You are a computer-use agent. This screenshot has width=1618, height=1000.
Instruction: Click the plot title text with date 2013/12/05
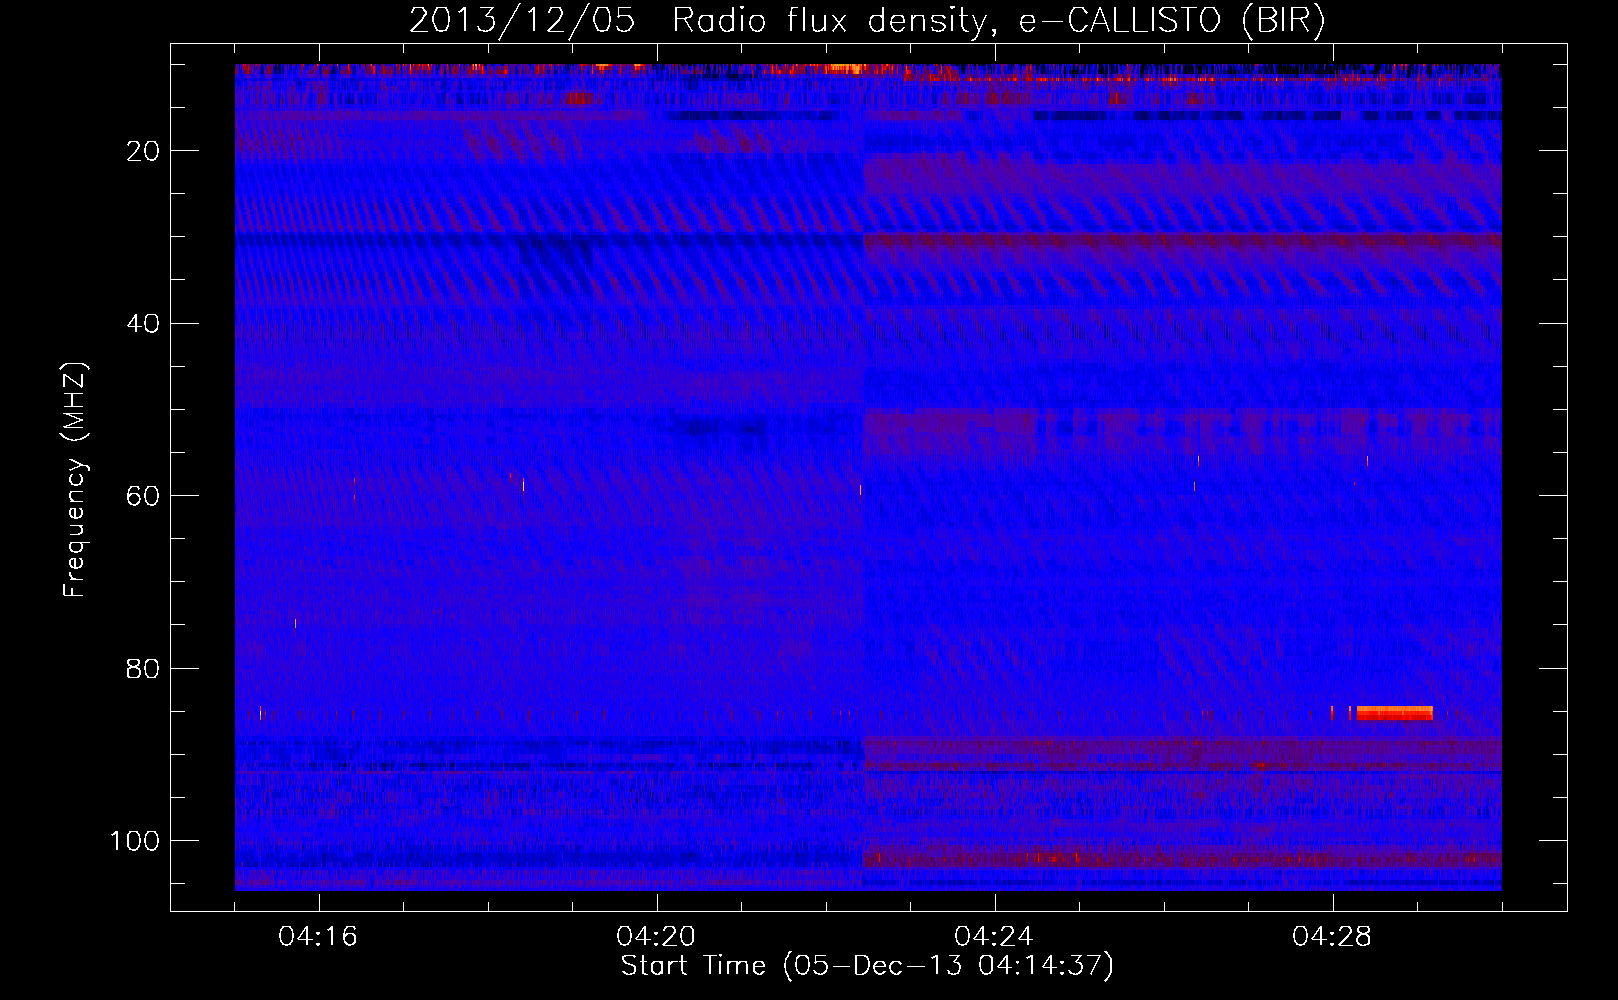point(867,20)
